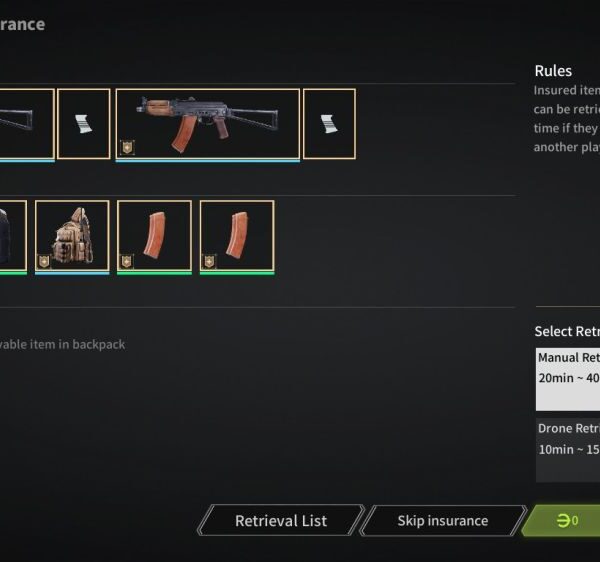600x562 pixels.
Task: Select the second orange magazine slot
Action: point(237,236)
